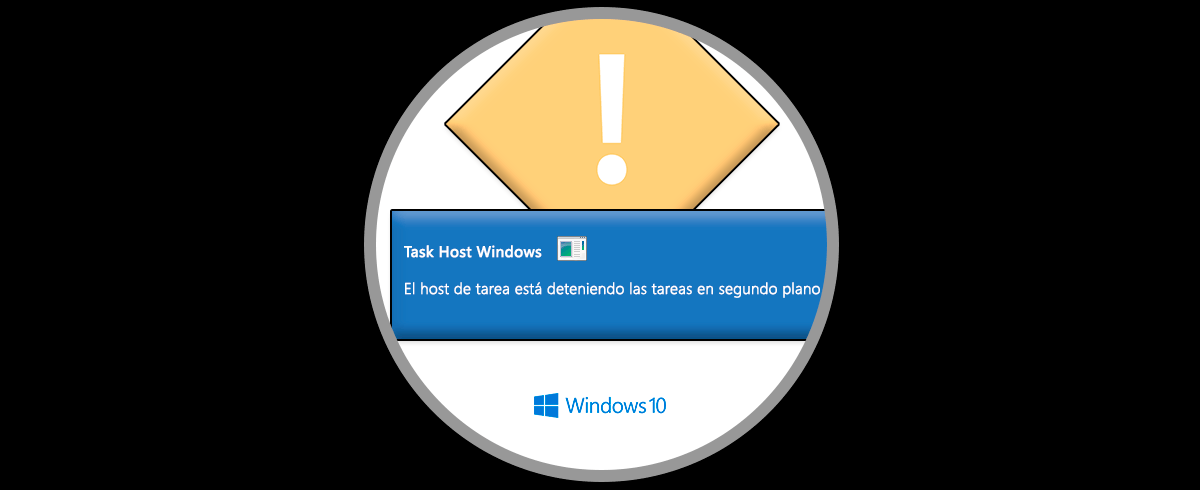
Task: Click the words "El host" in the message
Action: (x=427, y=289)
